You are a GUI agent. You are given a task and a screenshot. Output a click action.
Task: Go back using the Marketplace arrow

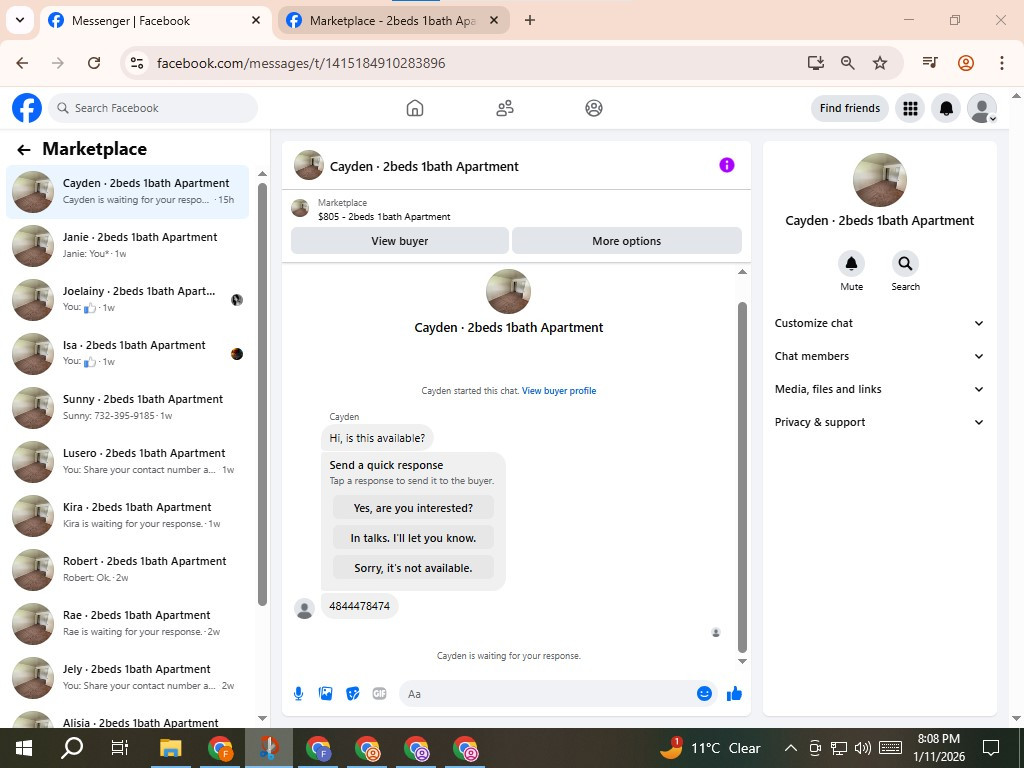point(24,150)
